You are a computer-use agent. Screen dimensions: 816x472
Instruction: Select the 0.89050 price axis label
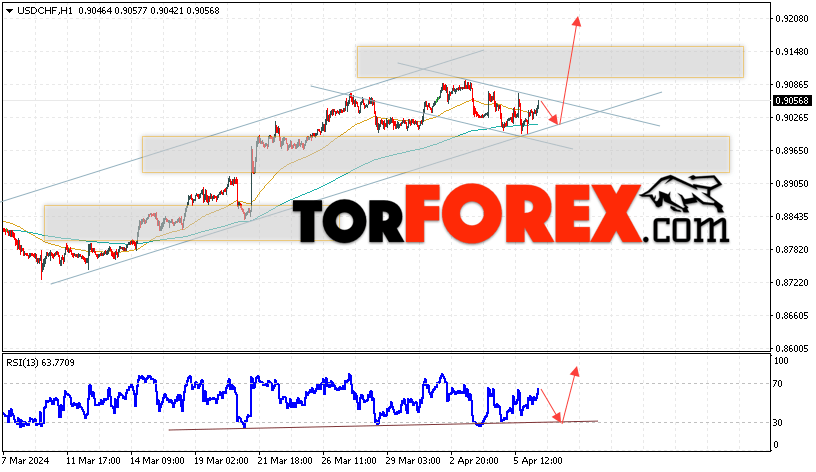pos(792,184)
